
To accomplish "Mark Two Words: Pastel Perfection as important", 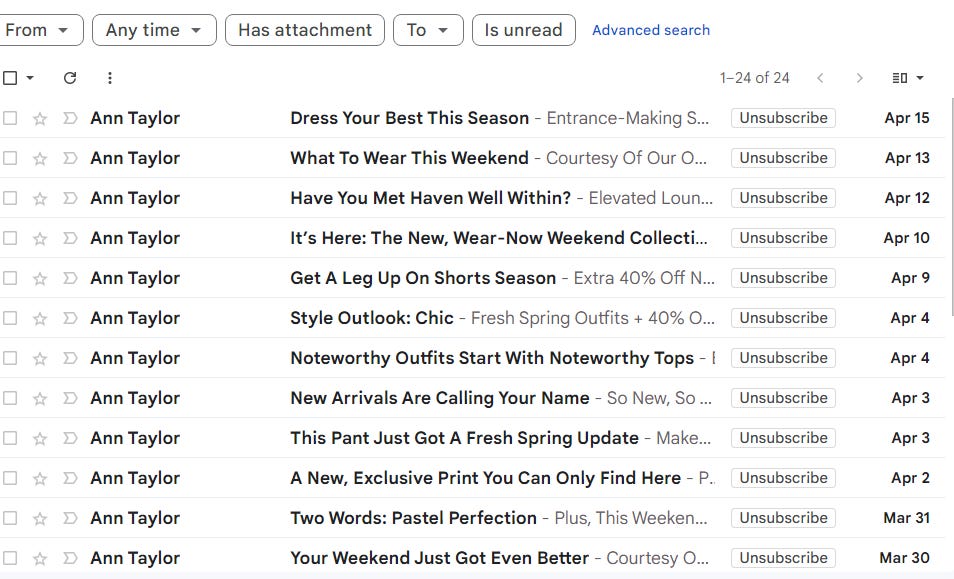I will tap(70, 518).
